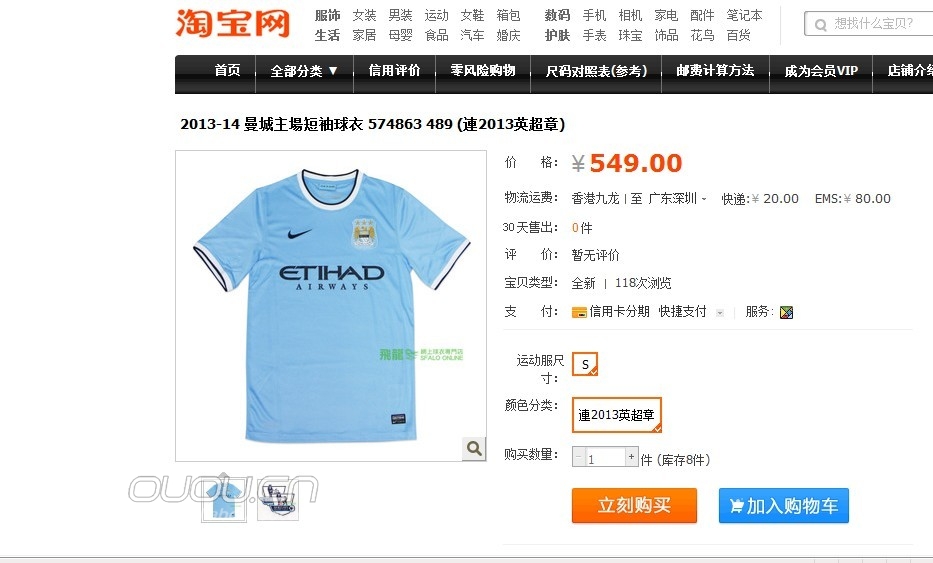Expand the payment methods dropdown arrow

[x=720, y=312]
